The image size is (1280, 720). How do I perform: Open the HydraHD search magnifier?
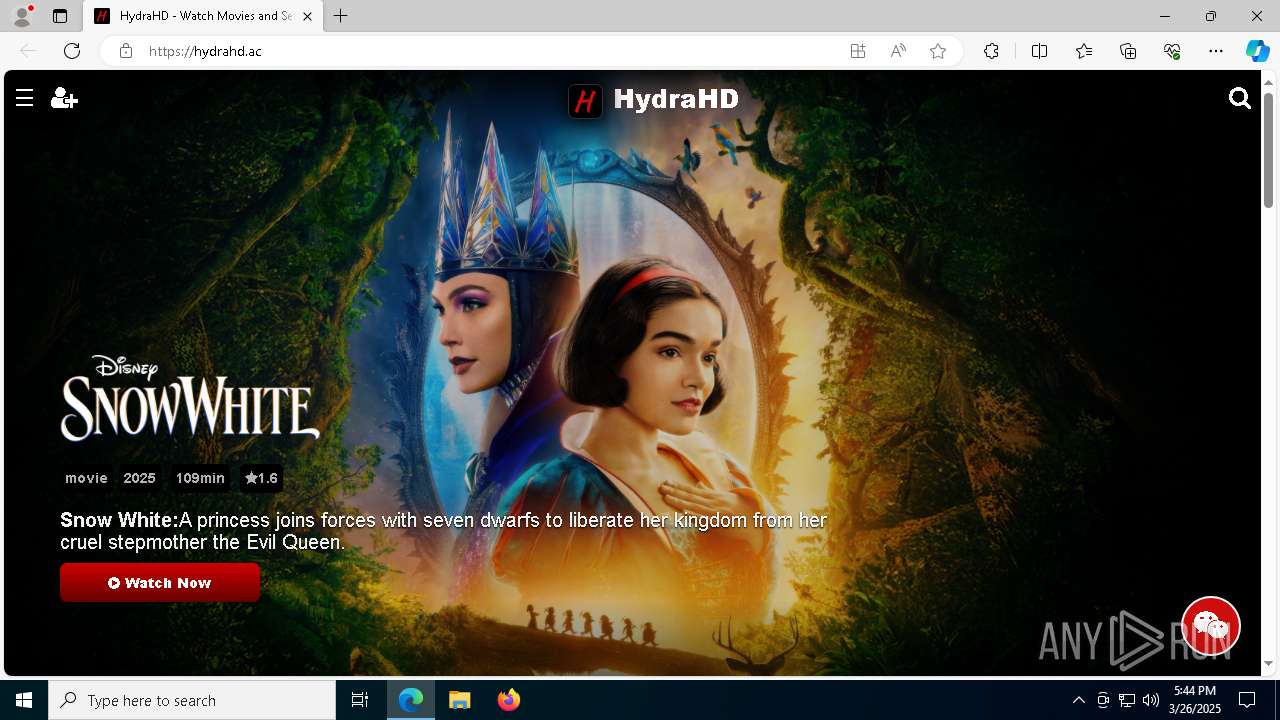coord(1240,98)
